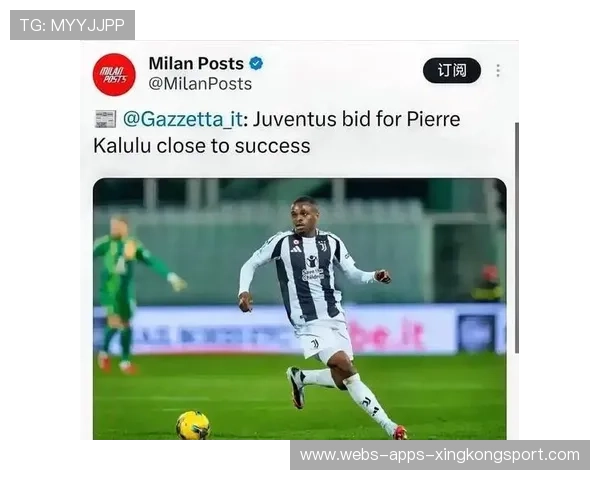Viewport: 600px width, 480px height.
Task: Open the Milan Posts red profile avatar
Action: click(x=114, y=74)
